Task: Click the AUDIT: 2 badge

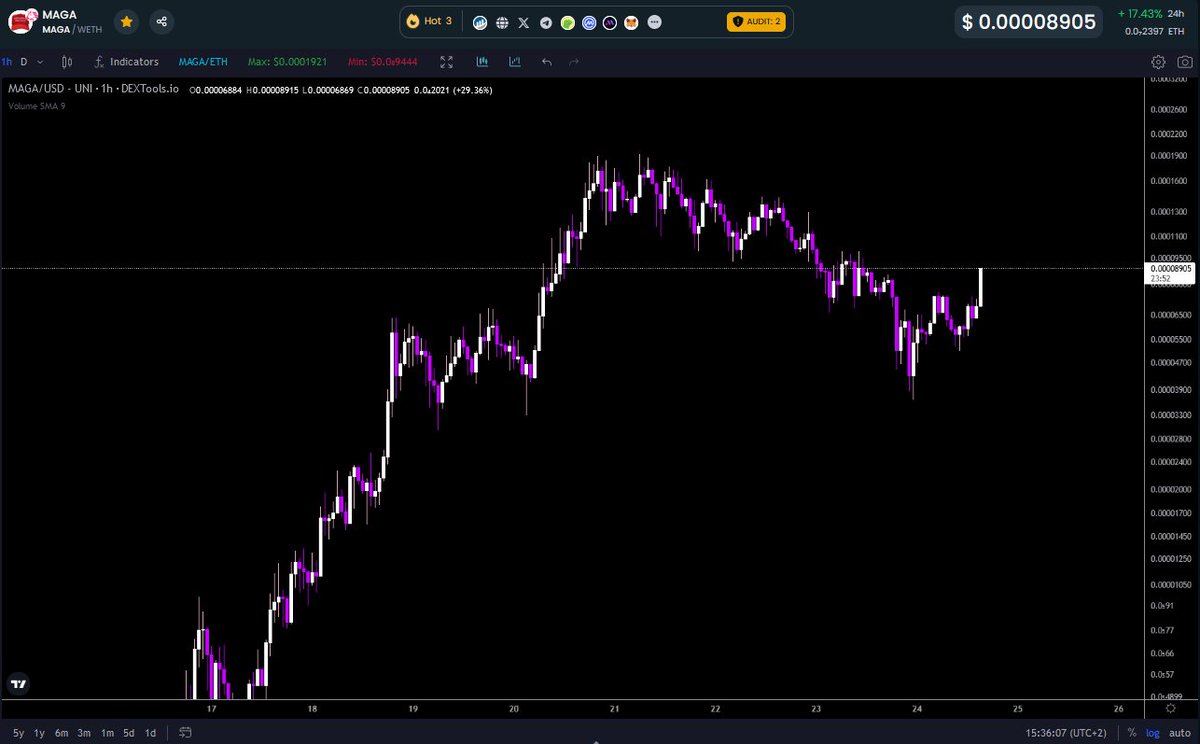Action: pyautogui.click(x=755, y=21)
